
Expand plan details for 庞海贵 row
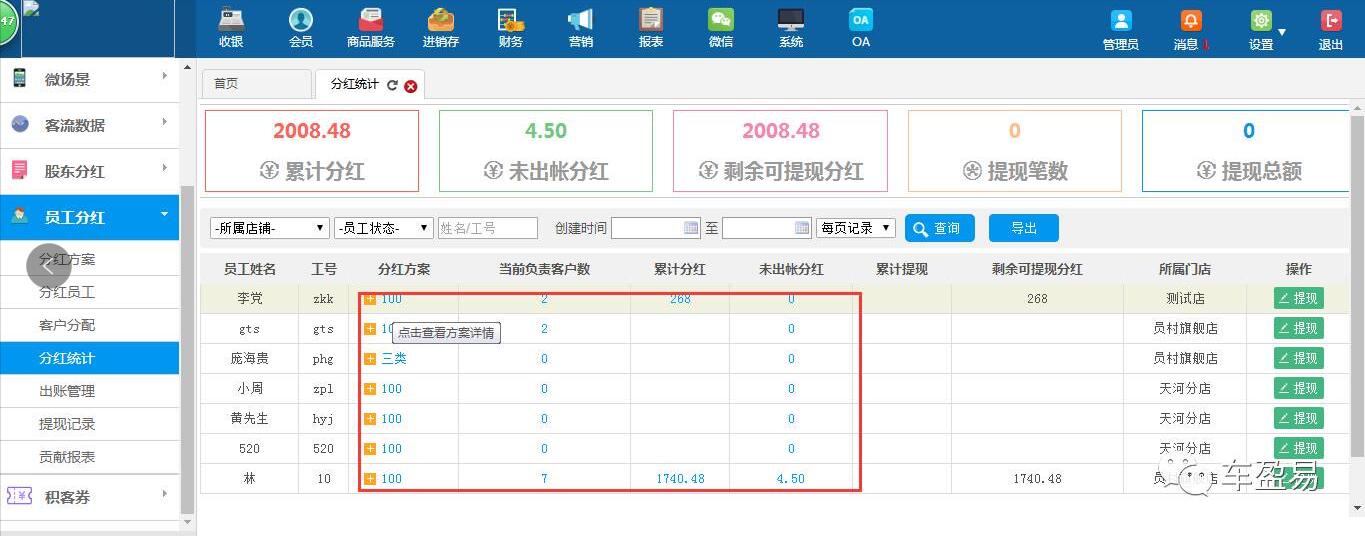click(370, 358)
